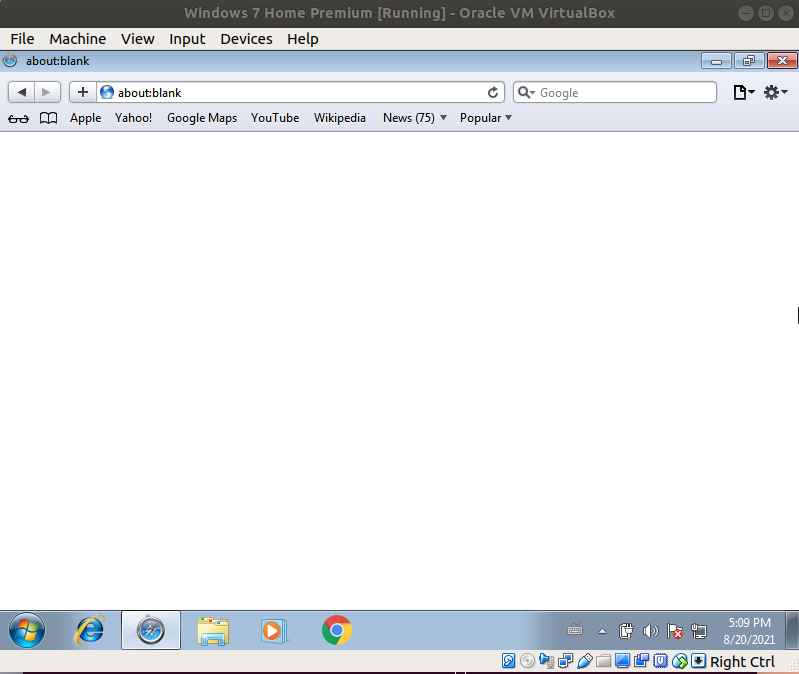Expand the search engine magnifier dropdown
Viewport: 799px width, 674px height.
point(526,92)
